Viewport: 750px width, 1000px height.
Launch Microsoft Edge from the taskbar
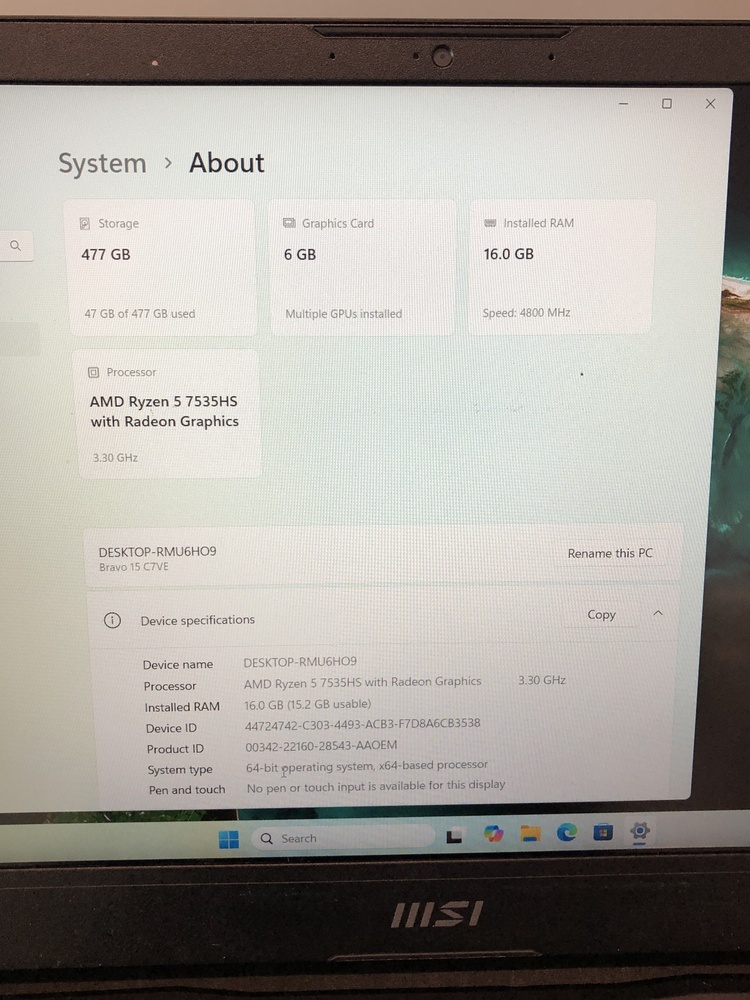pos(566,832)
